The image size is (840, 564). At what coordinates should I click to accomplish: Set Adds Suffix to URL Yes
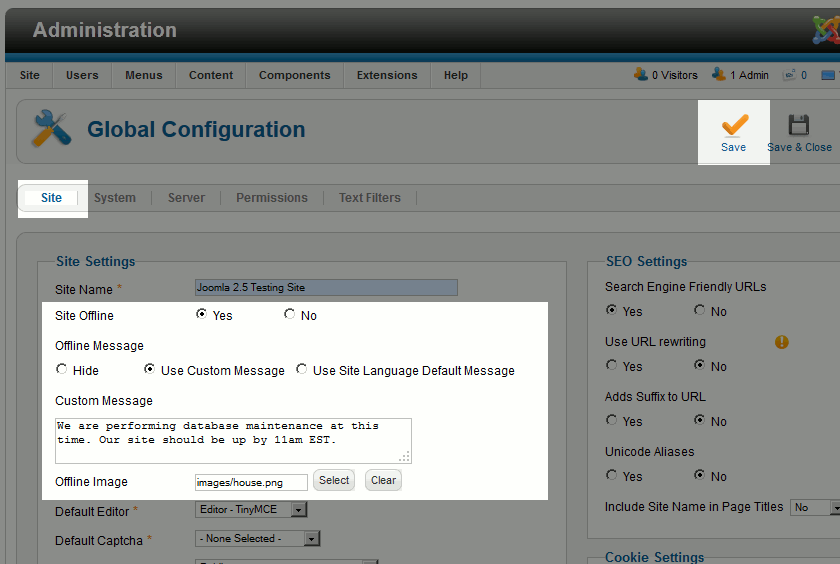click(611, 420)
